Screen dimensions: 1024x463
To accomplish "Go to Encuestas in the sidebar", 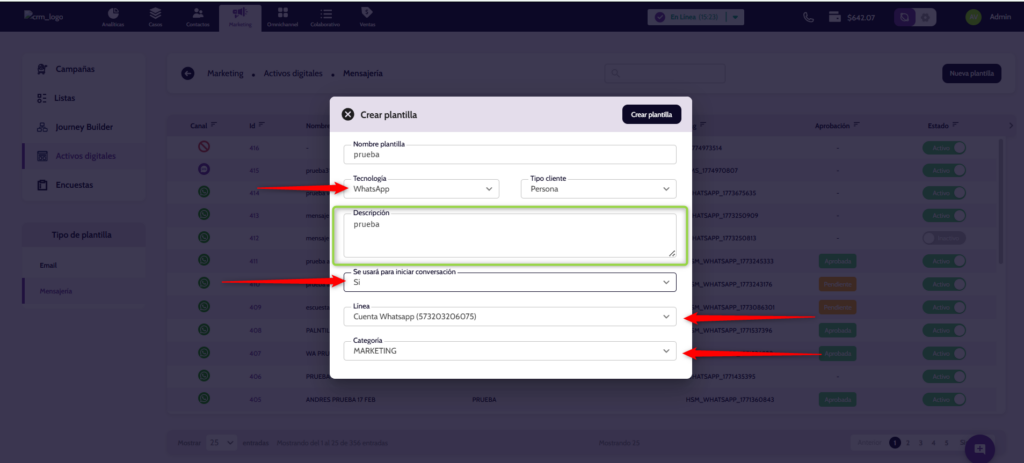I will [x=72, y=185].
